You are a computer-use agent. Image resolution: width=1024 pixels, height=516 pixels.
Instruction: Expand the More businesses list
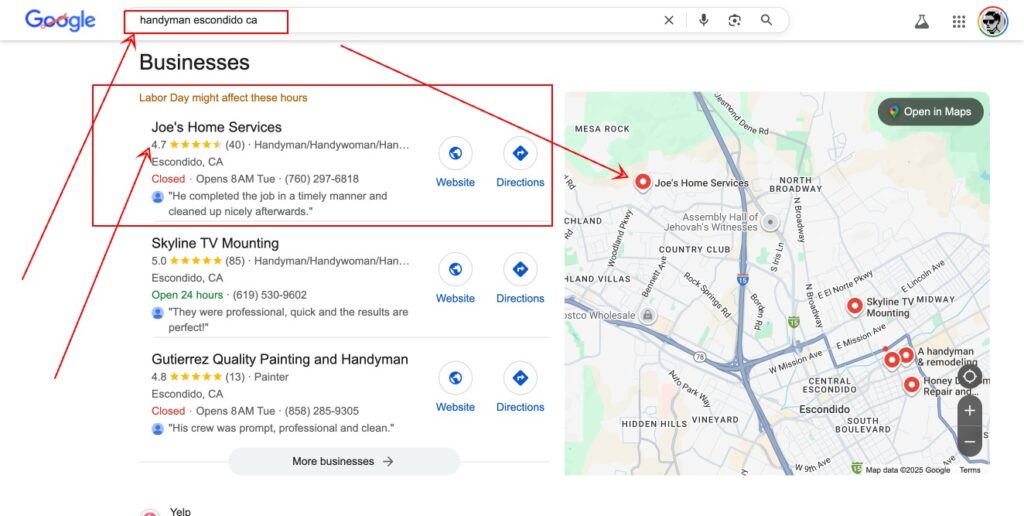(343, 461)
